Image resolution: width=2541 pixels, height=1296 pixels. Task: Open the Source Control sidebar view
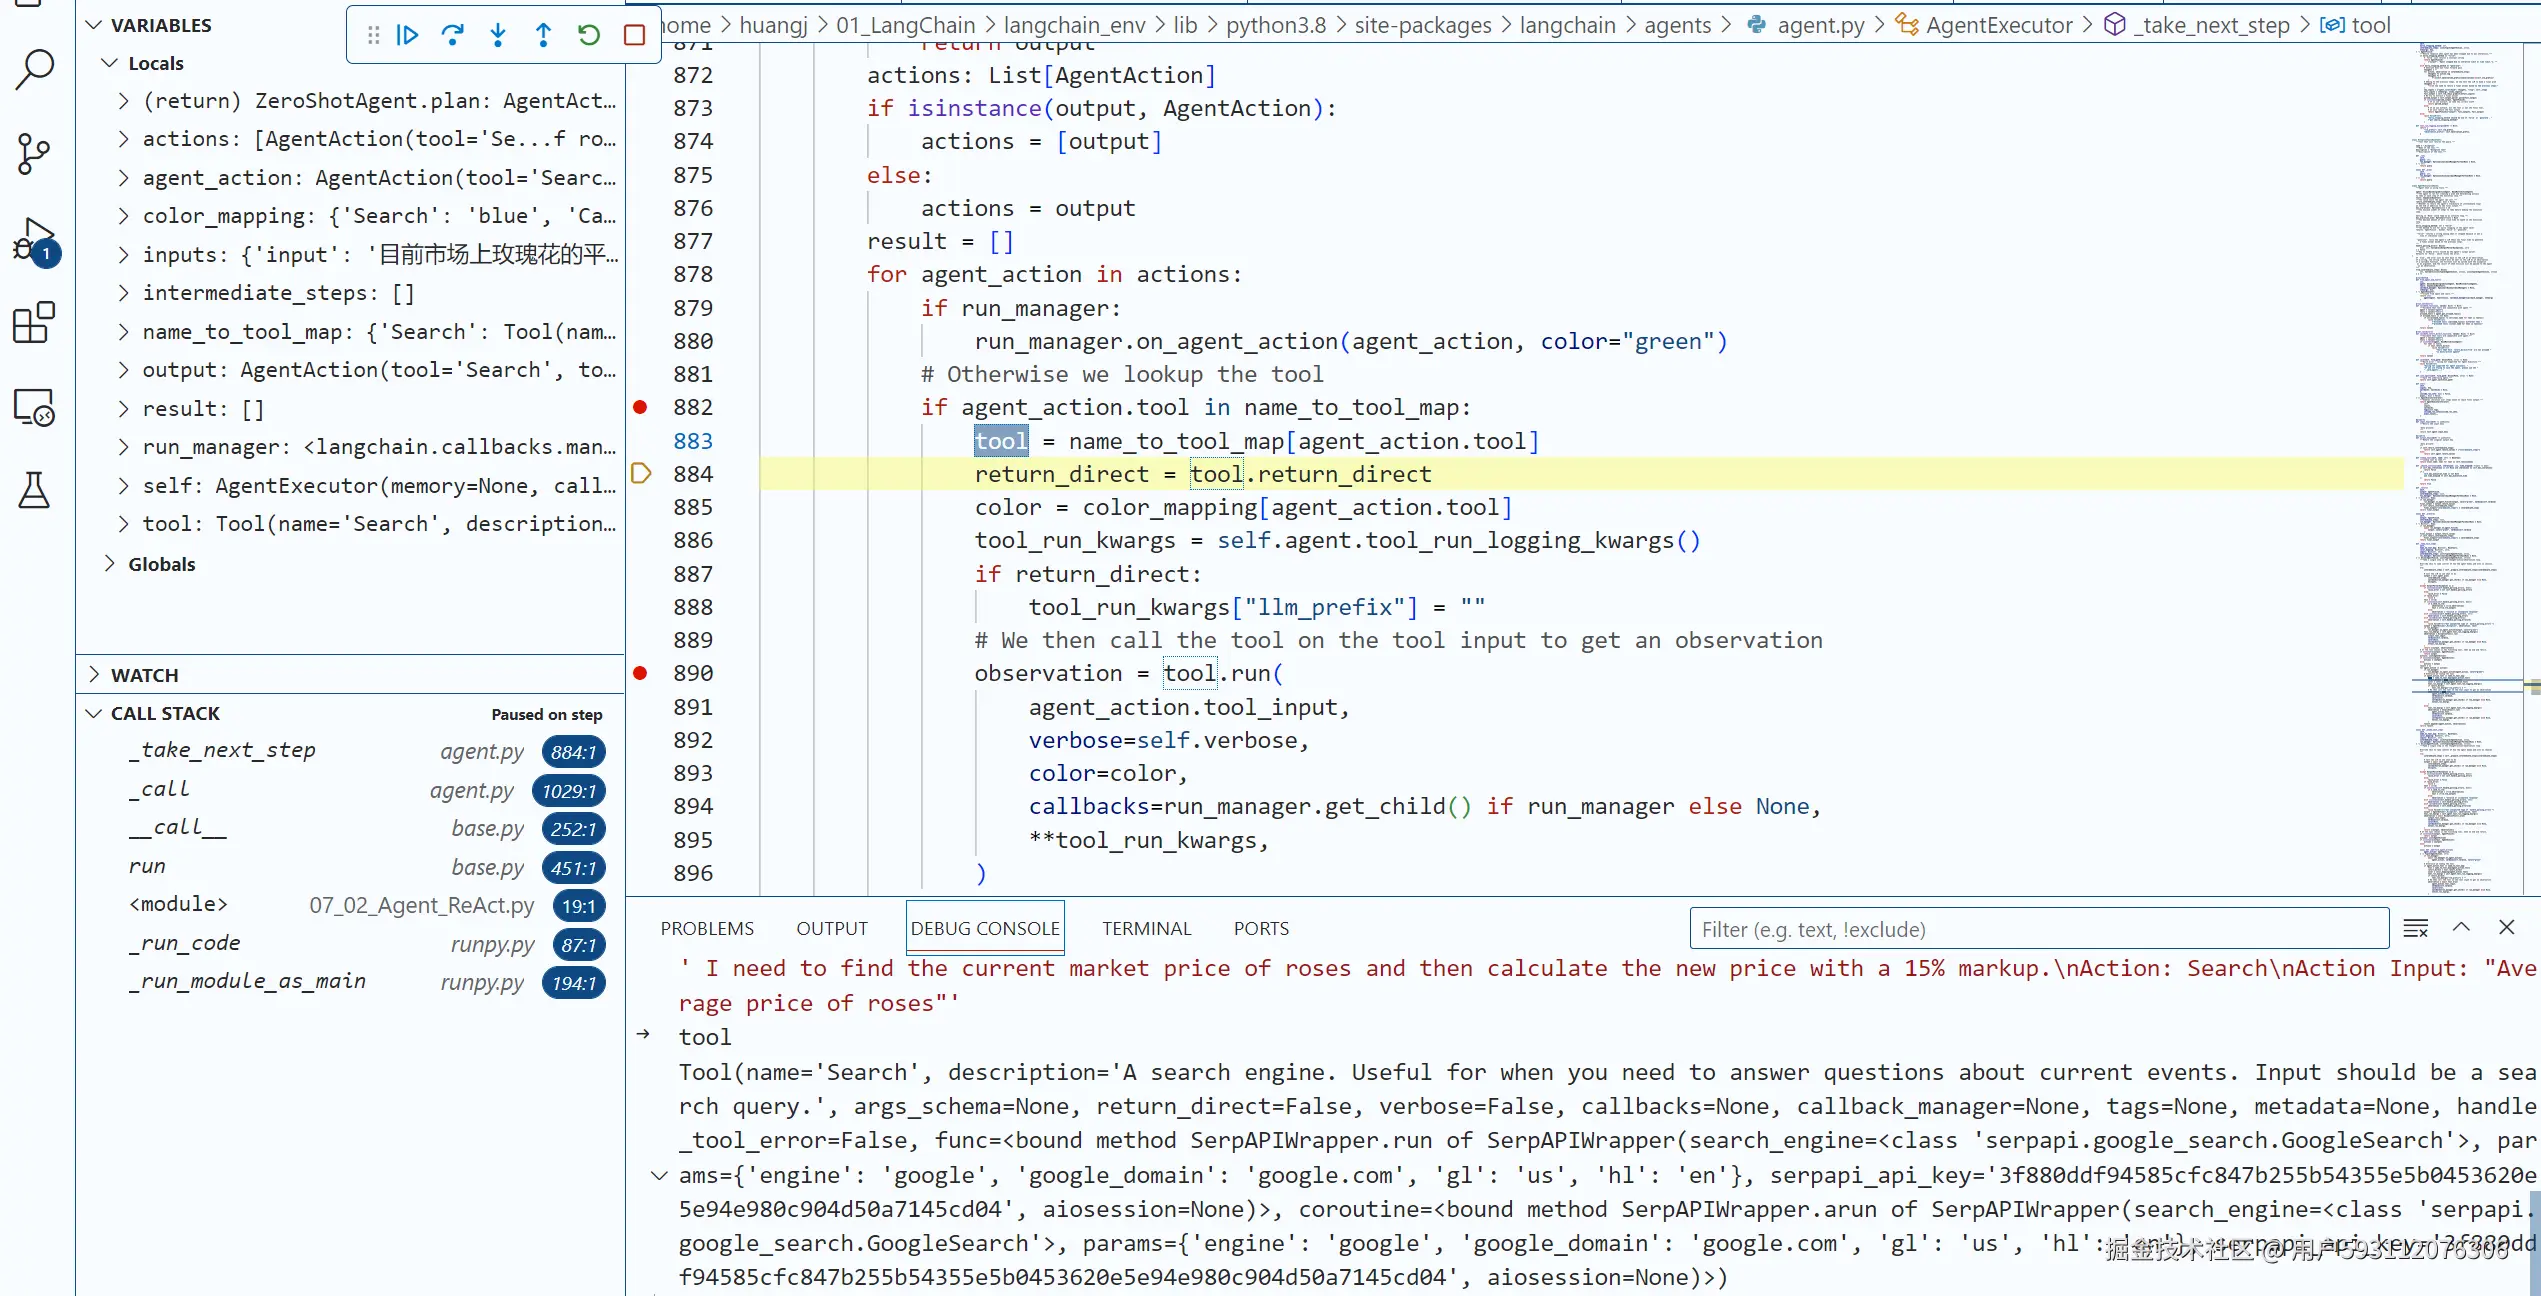(34, 153)
